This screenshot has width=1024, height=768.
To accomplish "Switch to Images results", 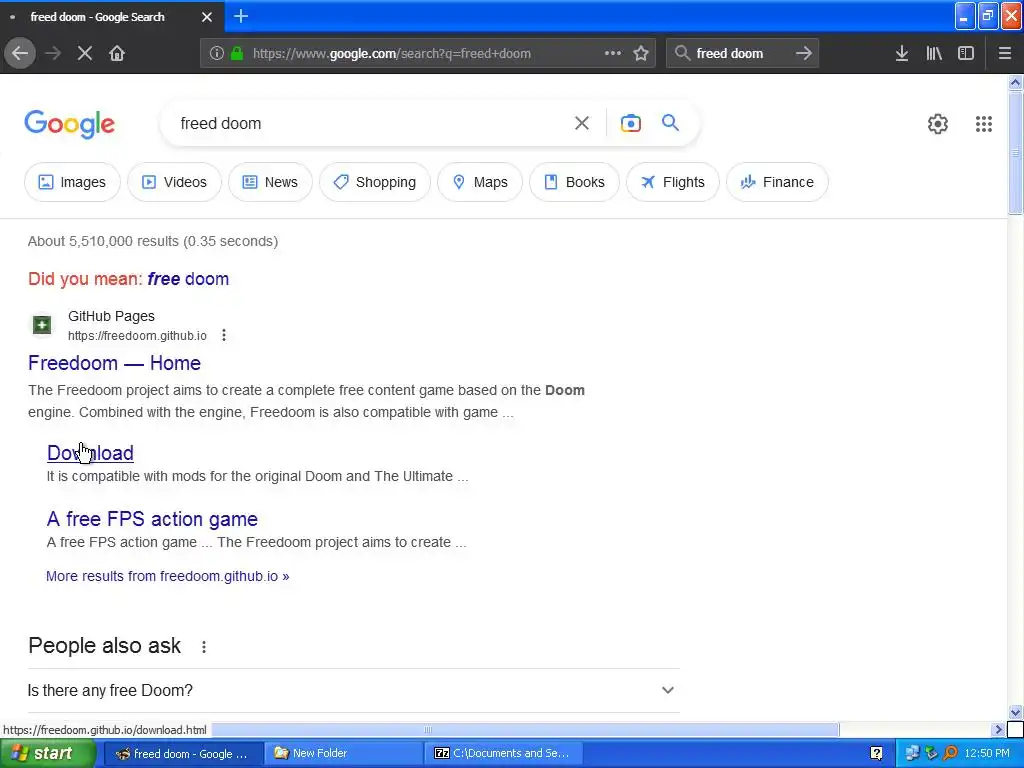I will pos(72,182).
